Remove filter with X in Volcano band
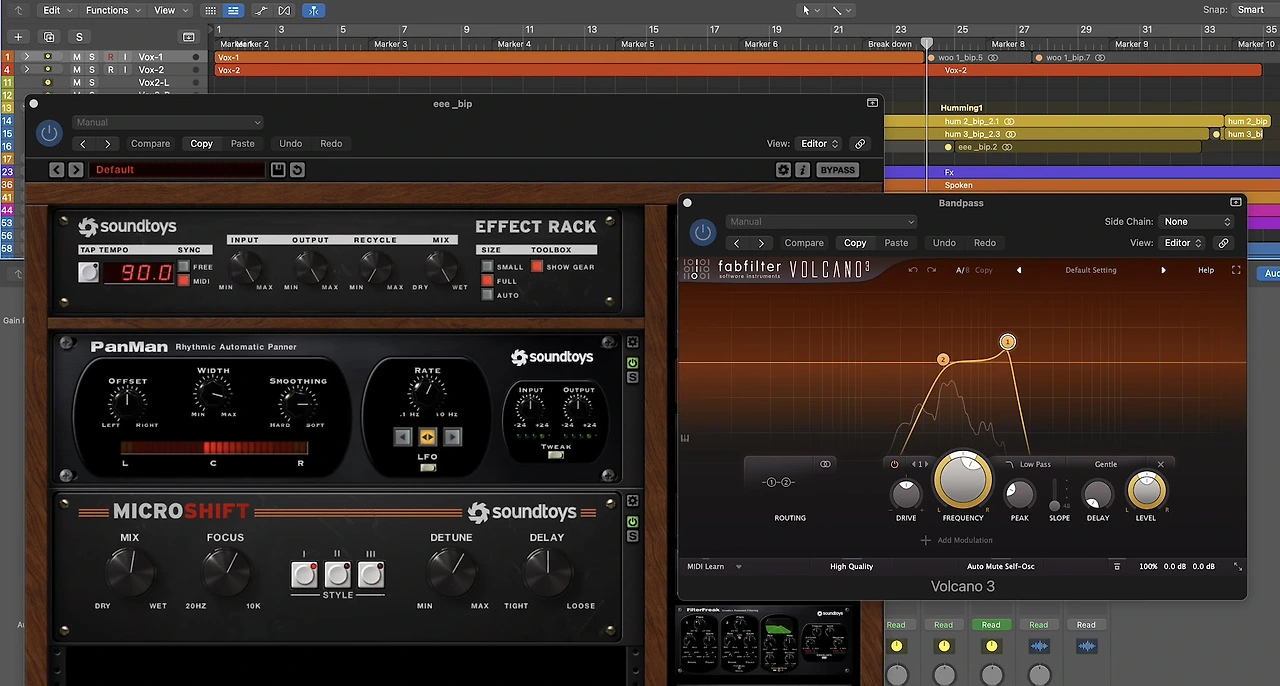 [1161, 464]
